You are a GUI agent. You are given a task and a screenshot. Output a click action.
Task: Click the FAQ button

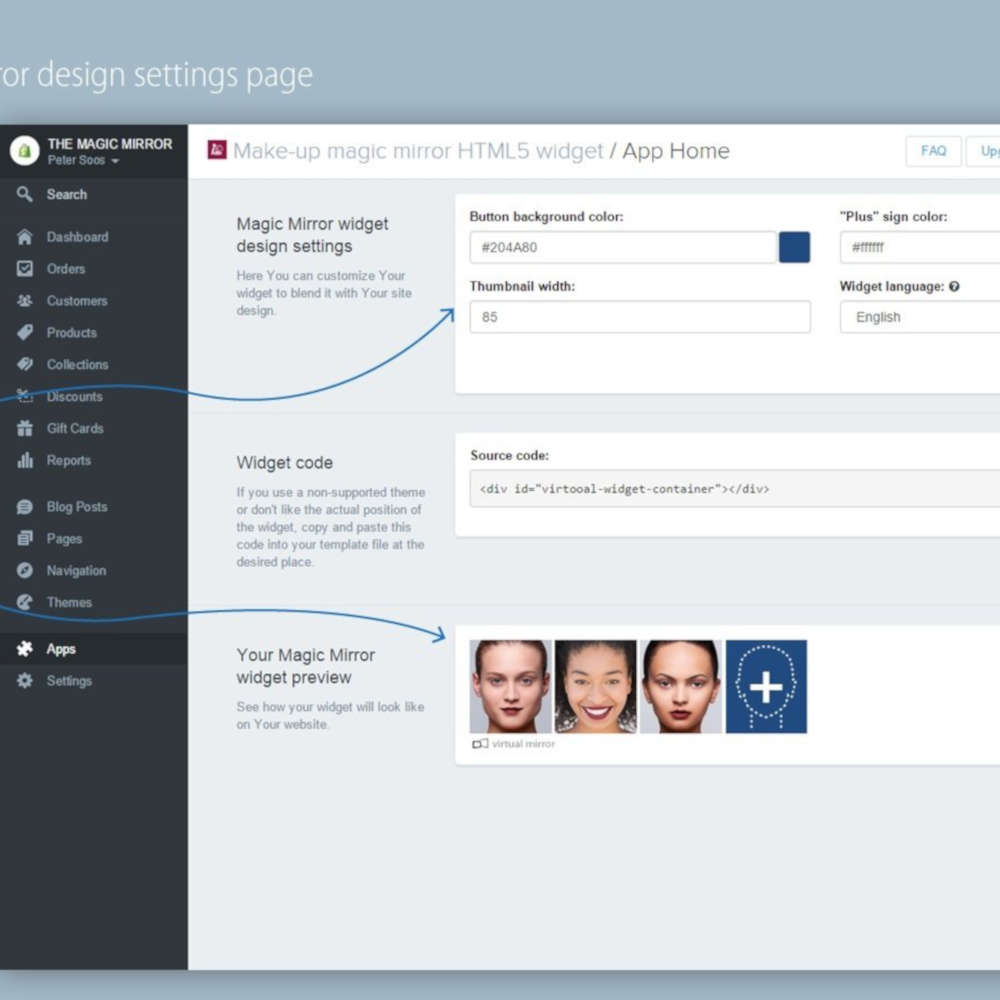click(933, 151)
